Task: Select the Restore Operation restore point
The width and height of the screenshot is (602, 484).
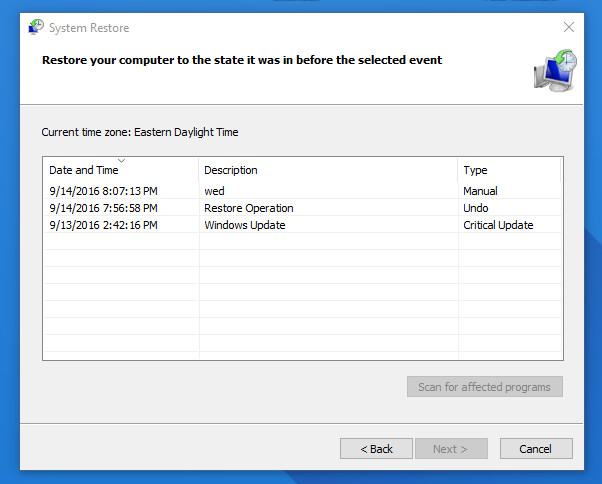Action: click(x=303, y=208)
